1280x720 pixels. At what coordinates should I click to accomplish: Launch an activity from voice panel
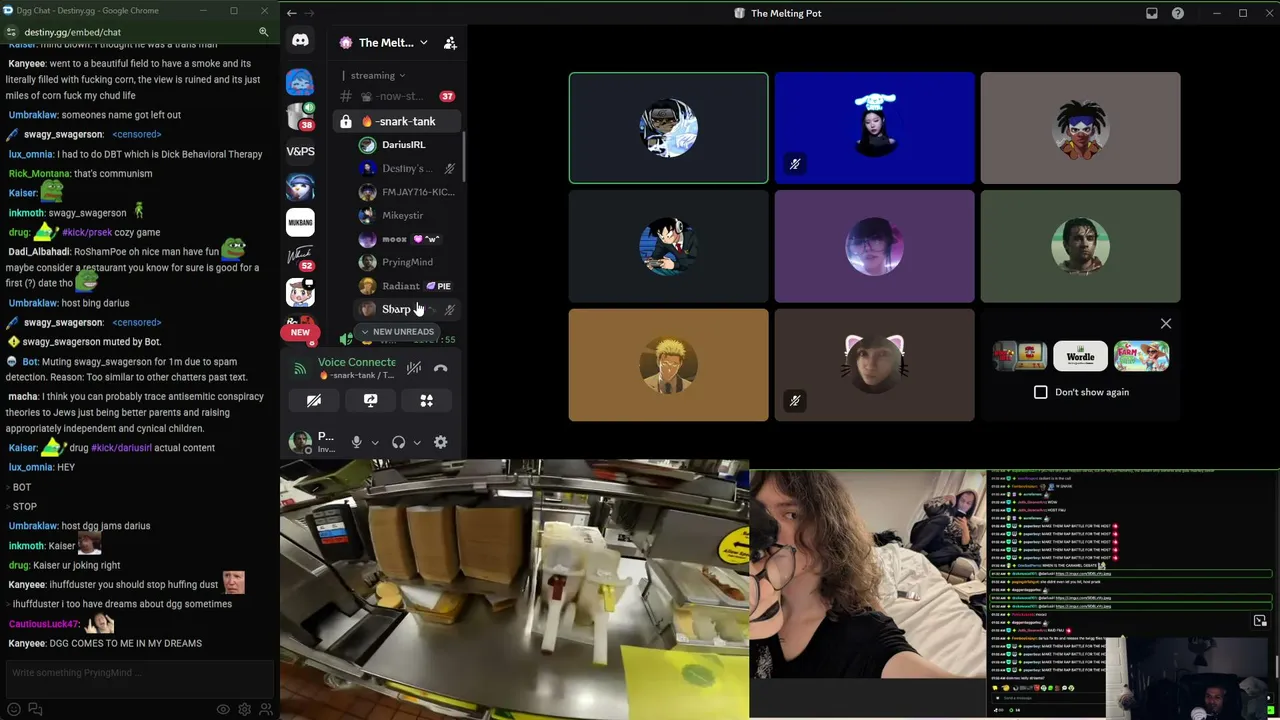pos(426,400)
